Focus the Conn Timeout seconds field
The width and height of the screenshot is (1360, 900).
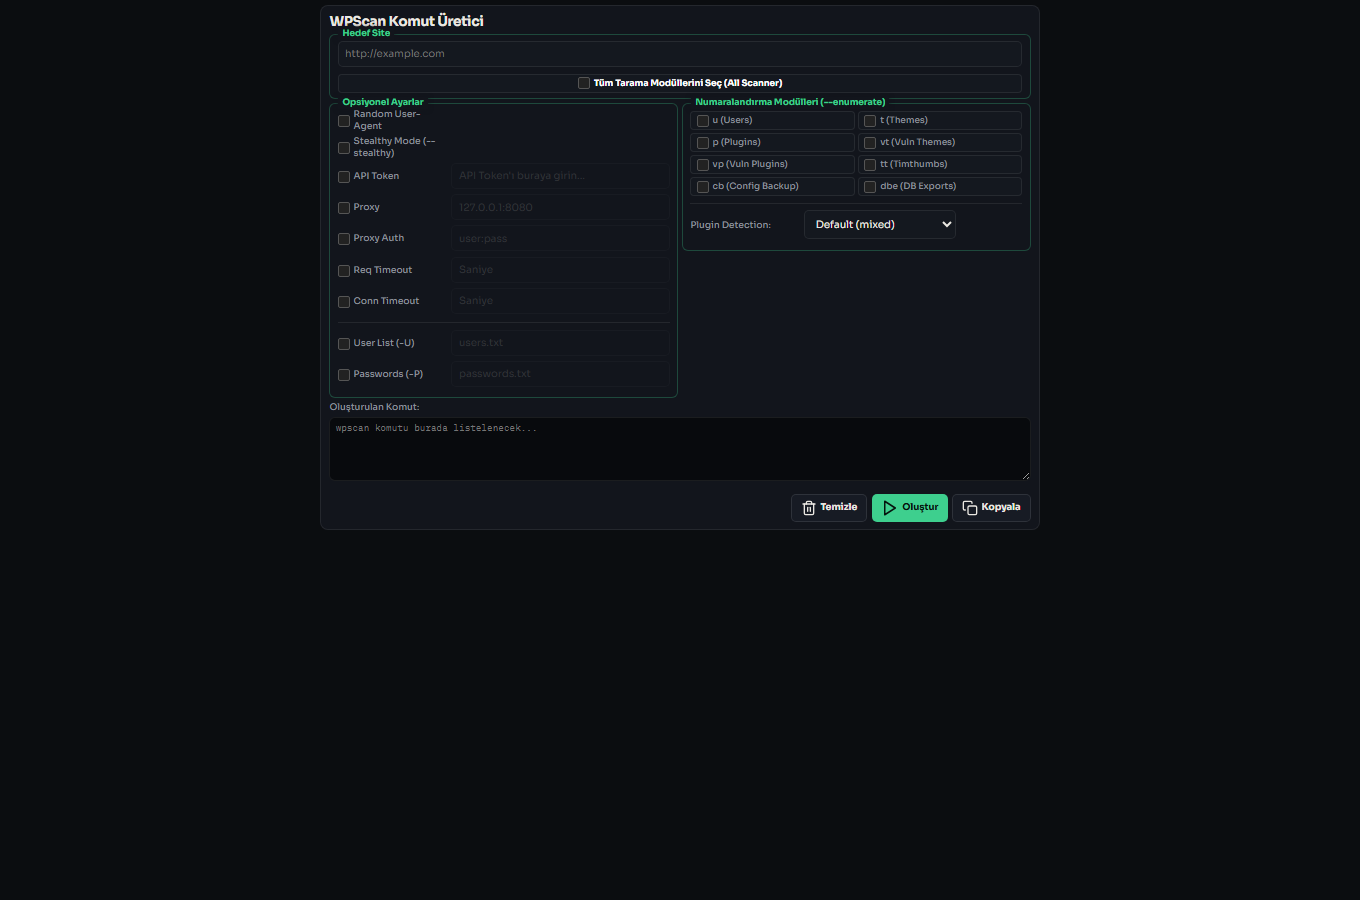point(560,301)
